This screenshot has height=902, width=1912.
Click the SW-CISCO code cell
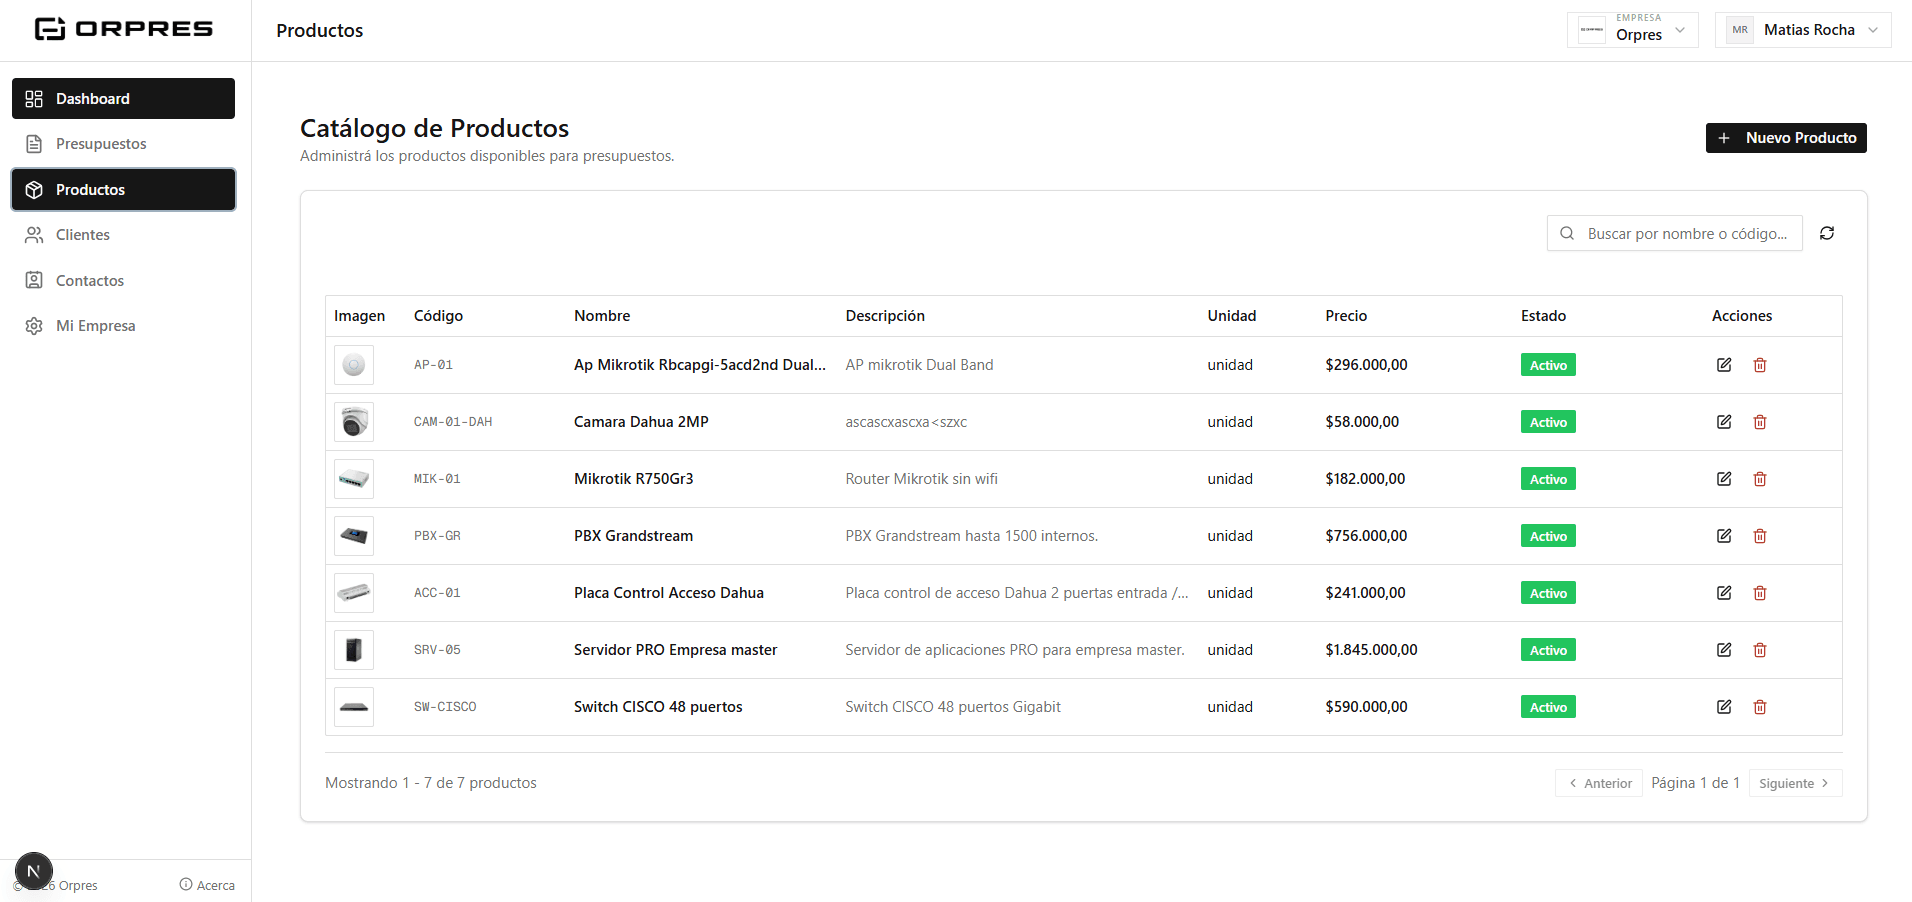pos(445,707)
